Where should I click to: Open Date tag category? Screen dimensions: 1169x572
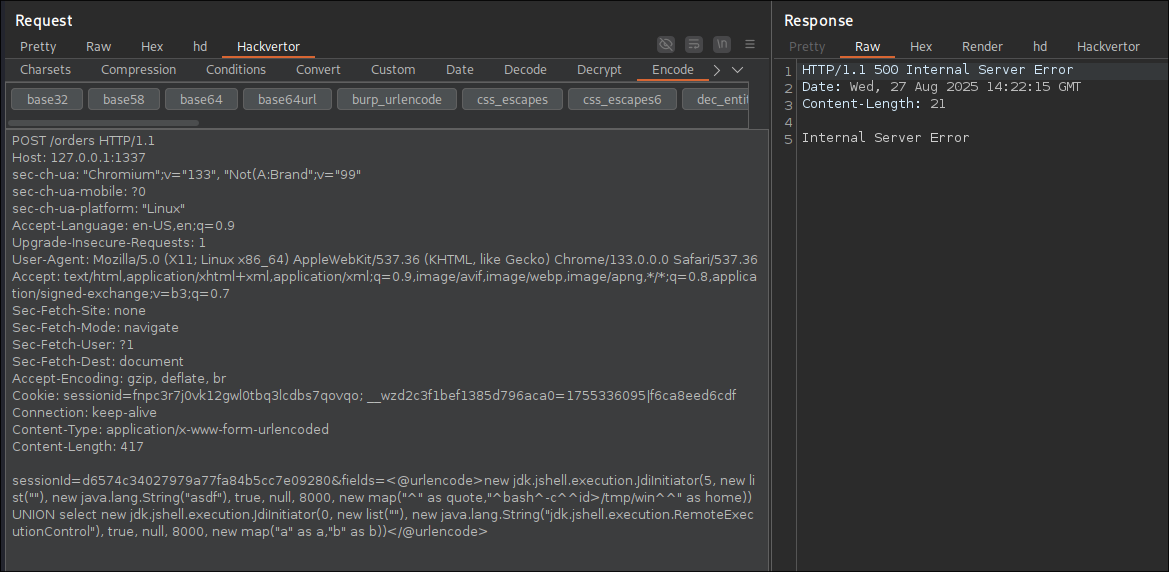pyautogui.click(x=460, y=69)
